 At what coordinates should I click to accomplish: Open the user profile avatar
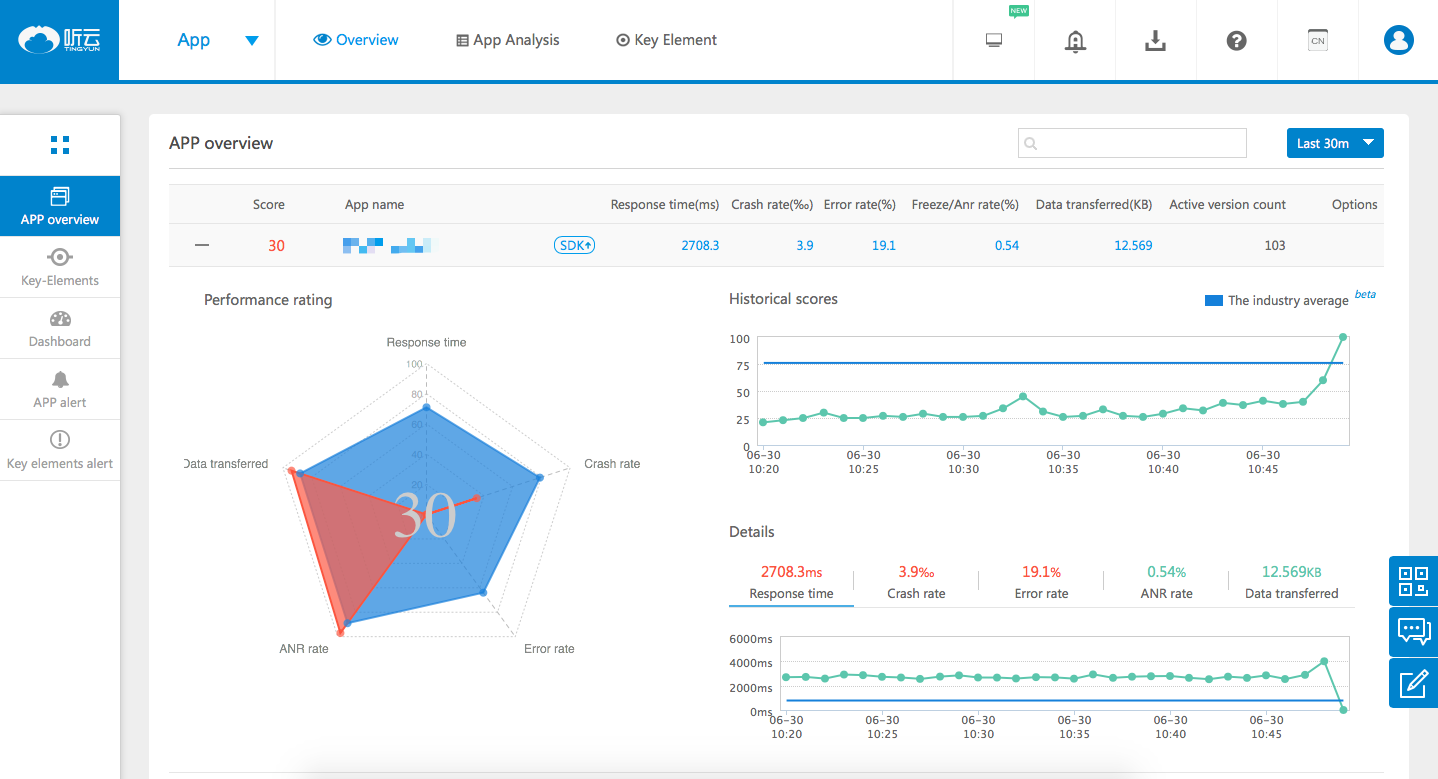tap(1398, 41)
